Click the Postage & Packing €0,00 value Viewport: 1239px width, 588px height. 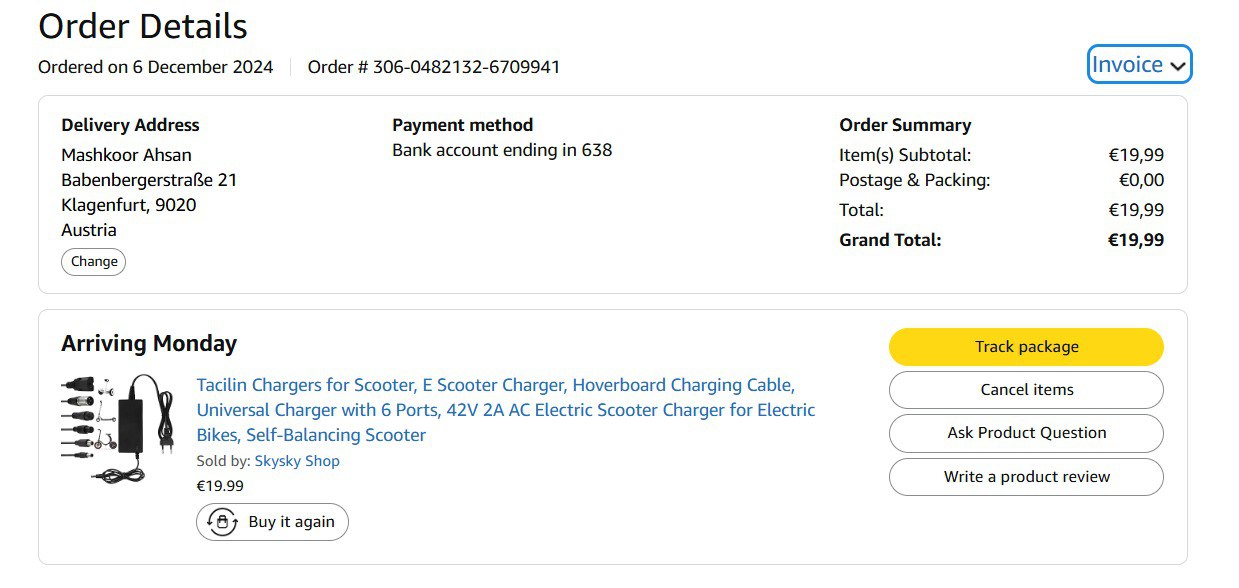point(1141,180)
